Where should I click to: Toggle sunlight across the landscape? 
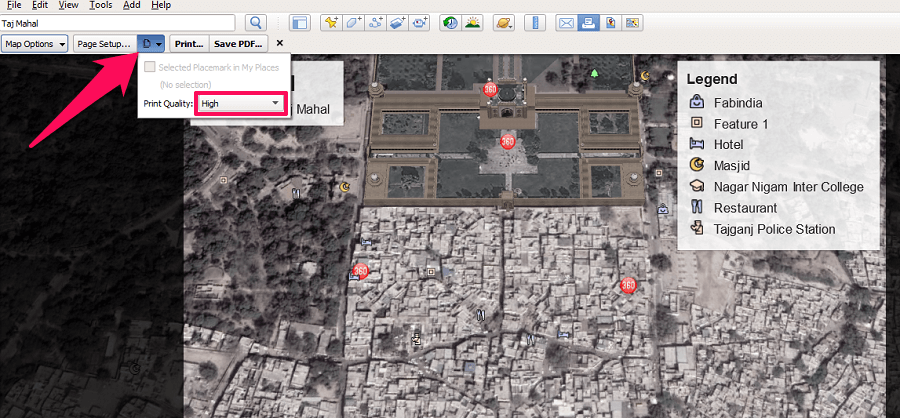472,22
